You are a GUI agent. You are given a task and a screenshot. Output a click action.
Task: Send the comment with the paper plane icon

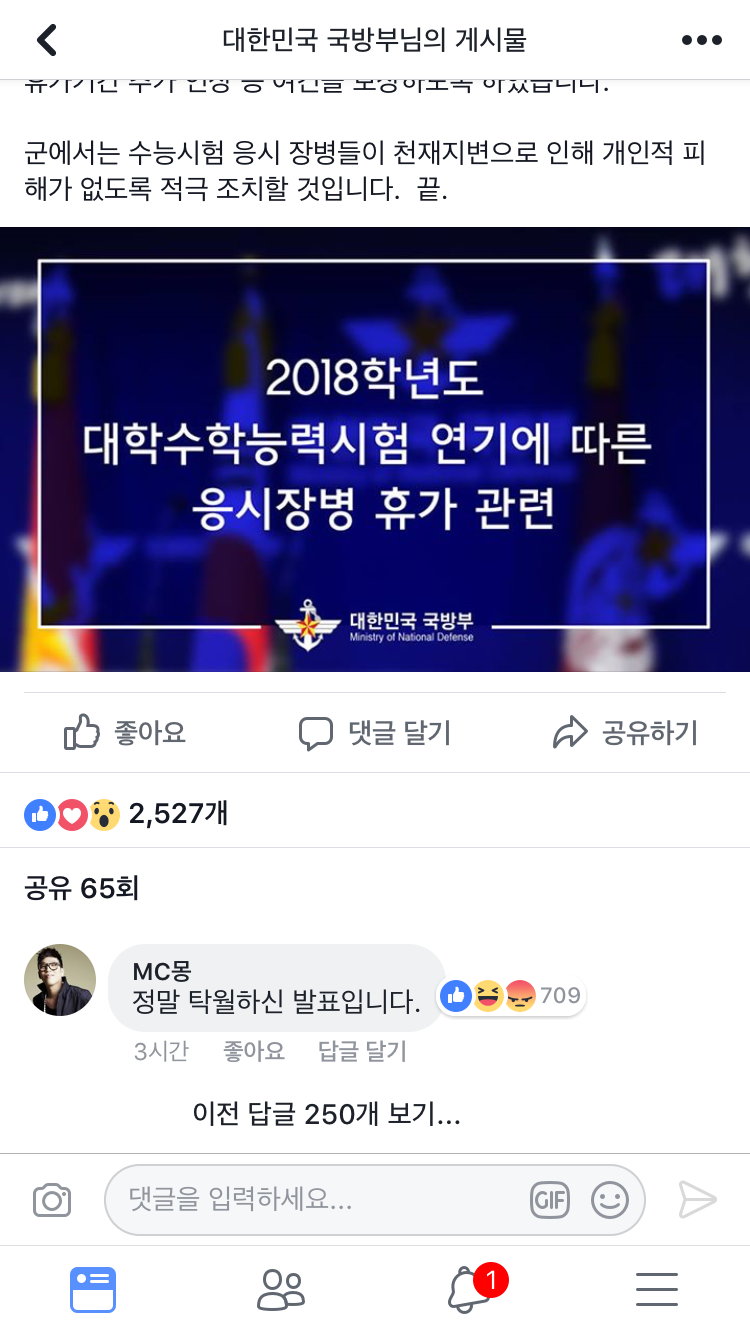click(x=697, y=1200)
